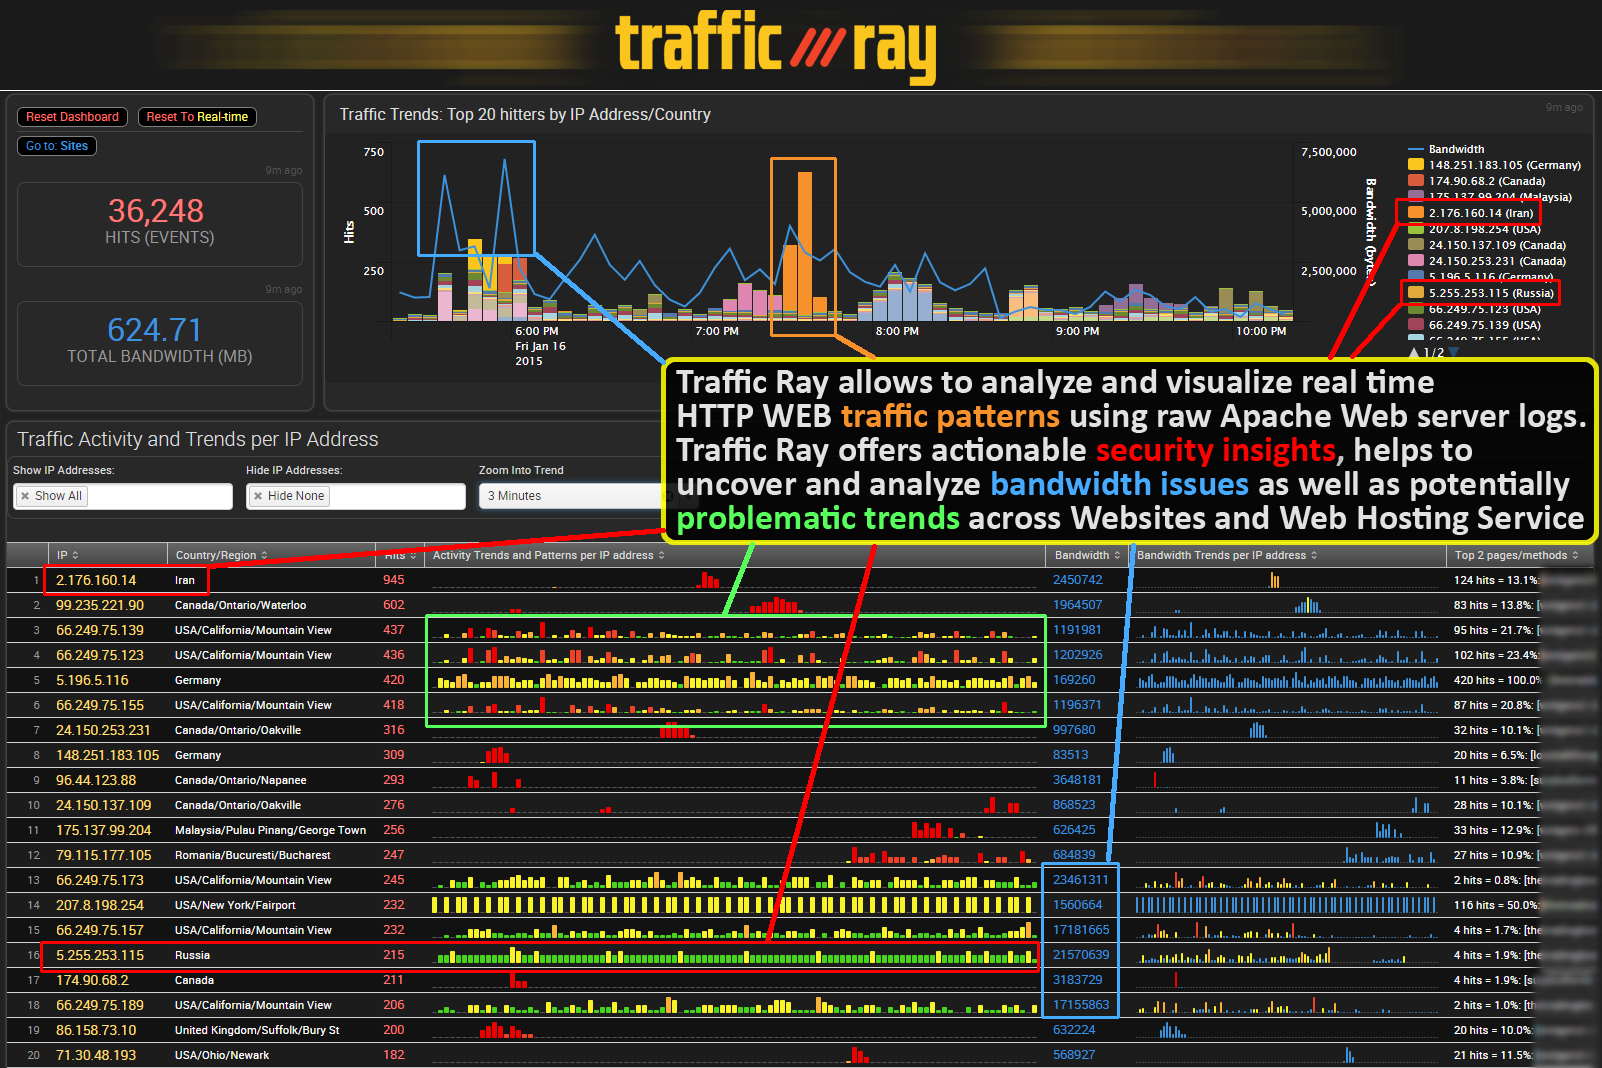Click the 624.71 Total Bandwidth panel

tap(160, 343)
